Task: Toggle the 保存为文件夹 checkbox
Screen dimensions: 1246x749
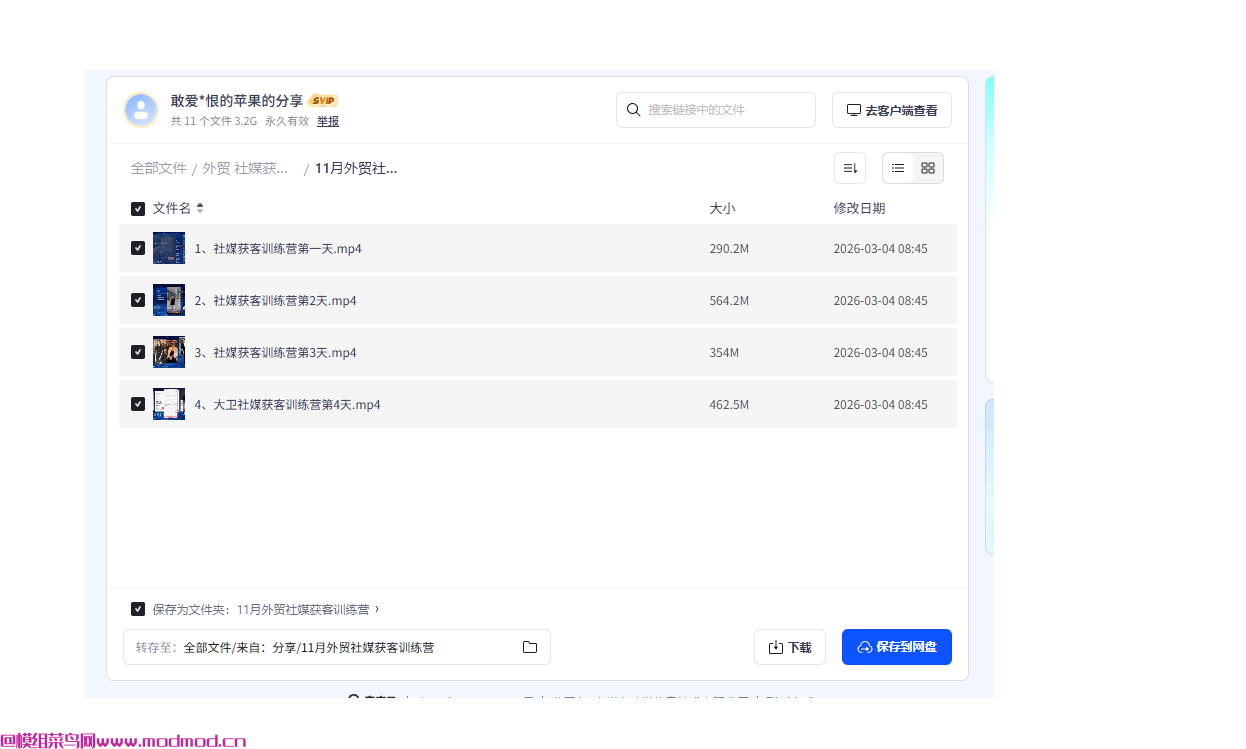Action: (138, 609)
